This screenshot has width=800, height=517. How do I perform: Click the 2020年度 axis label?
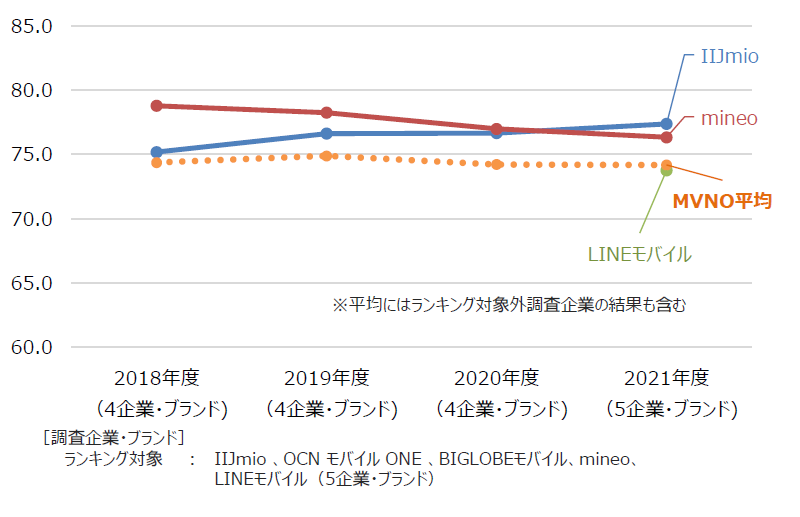click(x=496, y=378)
